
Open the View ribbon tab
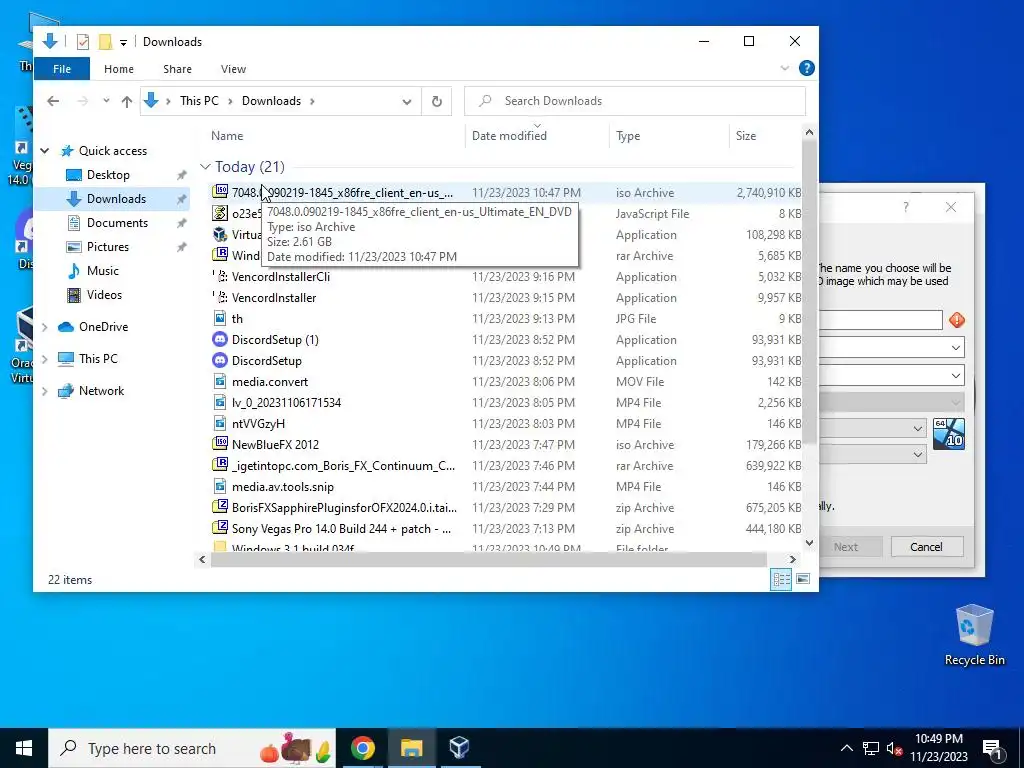click(x=233, y=69)
